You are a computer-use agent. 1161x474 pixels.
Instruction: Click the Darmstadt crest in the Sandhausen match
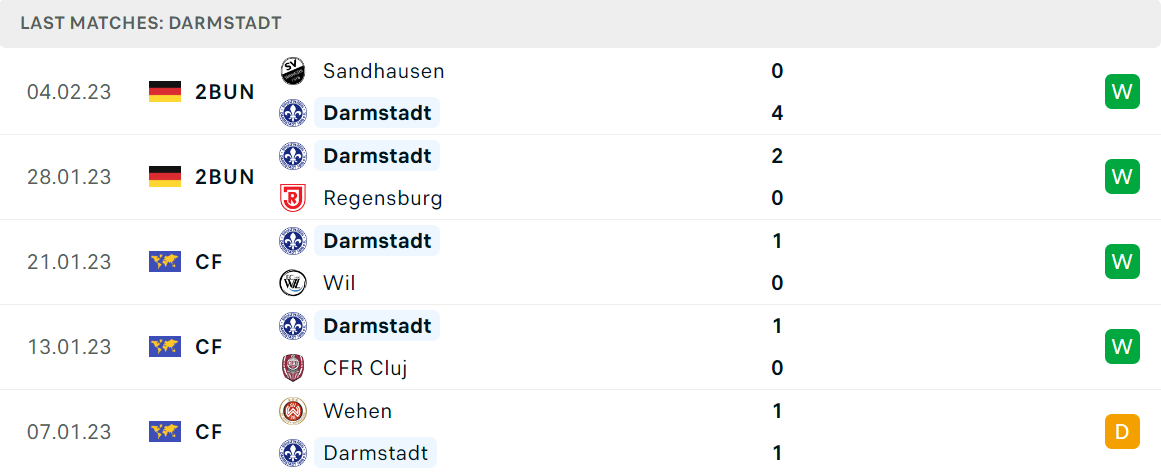click(292, 113)
